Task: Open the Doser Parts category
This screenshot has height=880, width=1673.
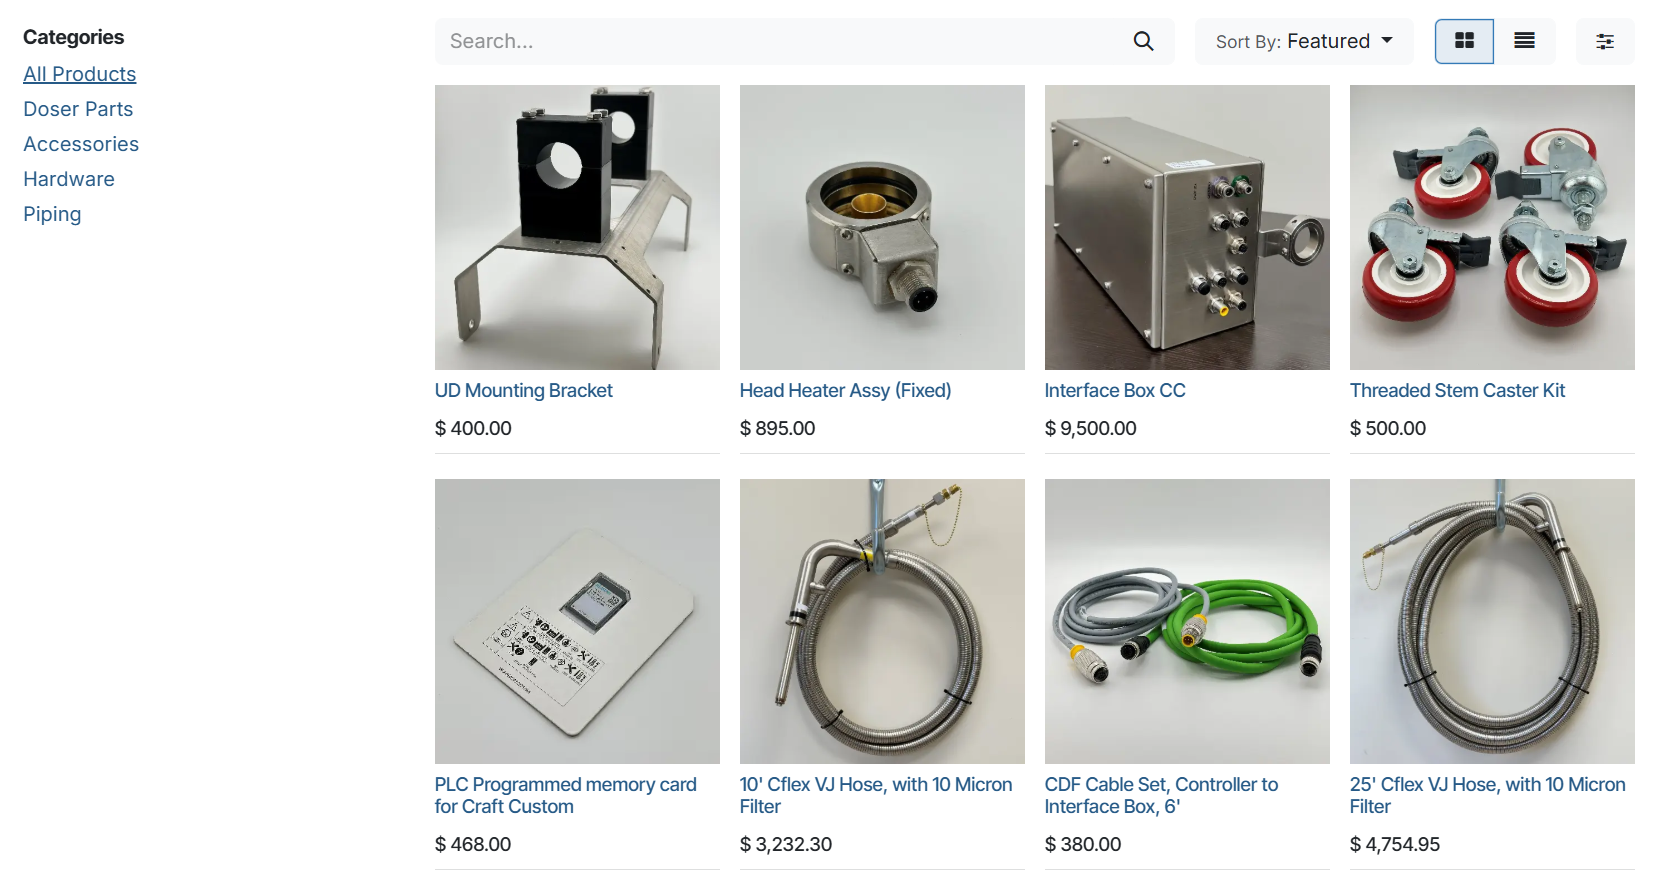Action: click(x=78, y=109)
